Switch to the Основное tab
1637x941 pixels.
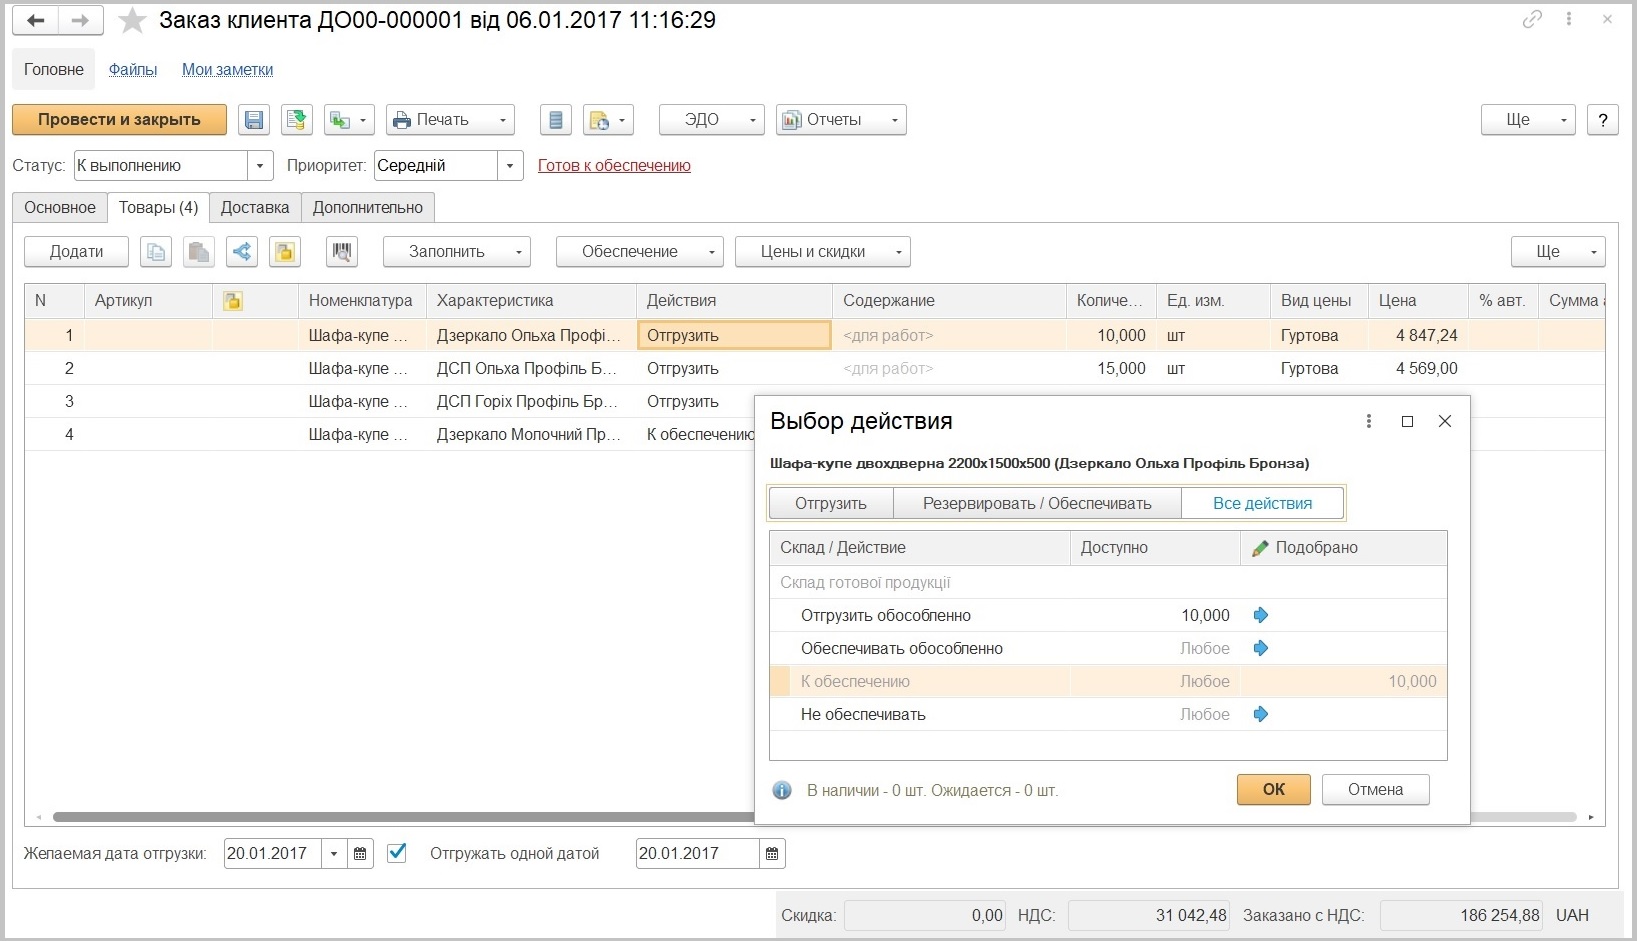pyautogui.click(x=60, y=208)
